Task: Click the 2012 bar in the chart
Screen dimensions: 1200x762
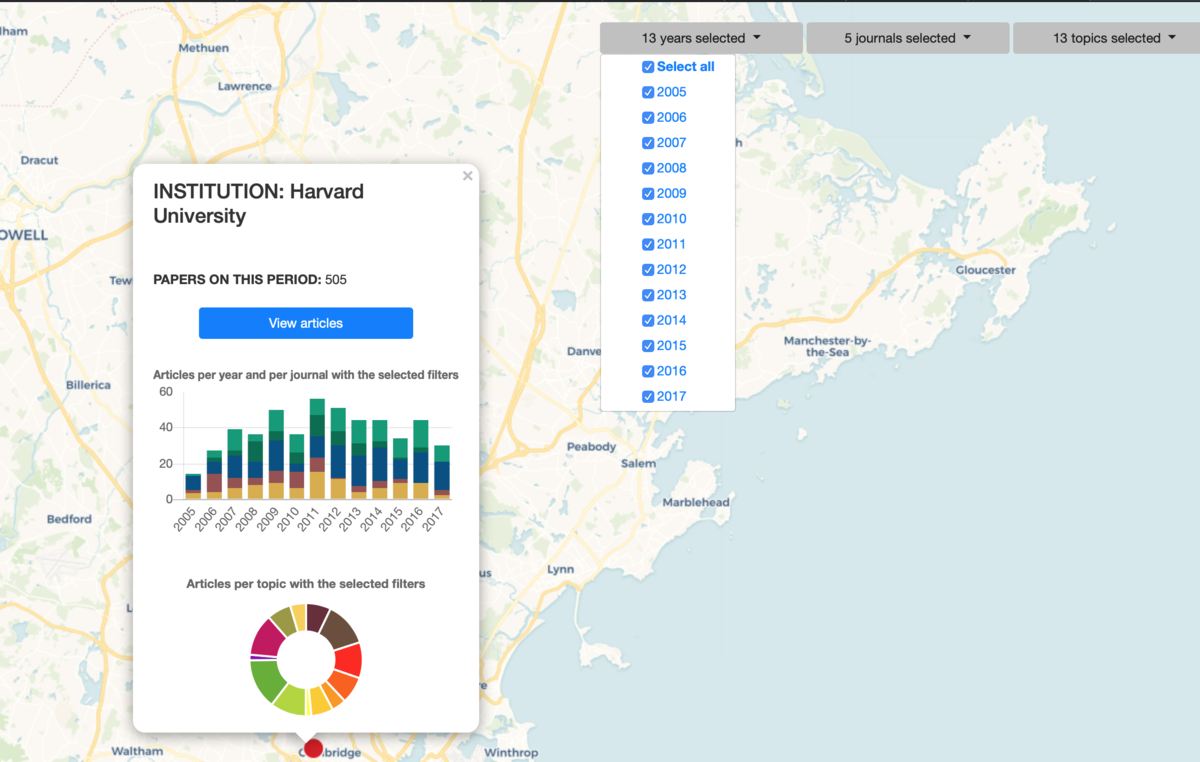Action: (x=338, y=453)
